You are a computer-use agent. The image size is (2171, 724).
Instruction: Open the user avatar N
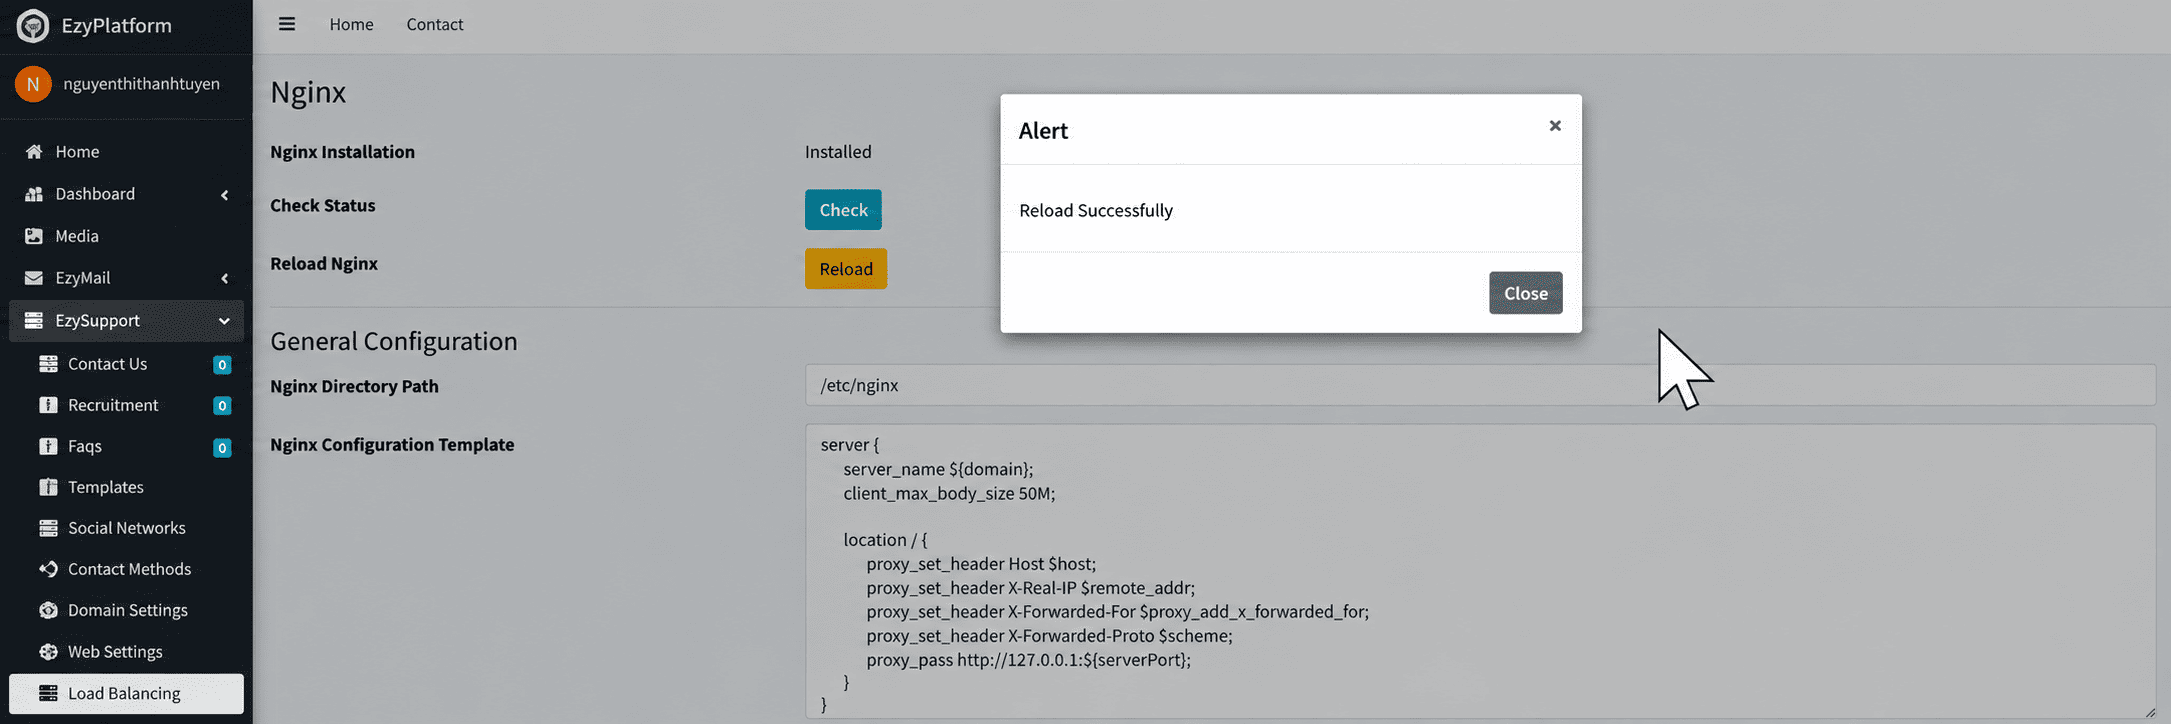point(33,84)
